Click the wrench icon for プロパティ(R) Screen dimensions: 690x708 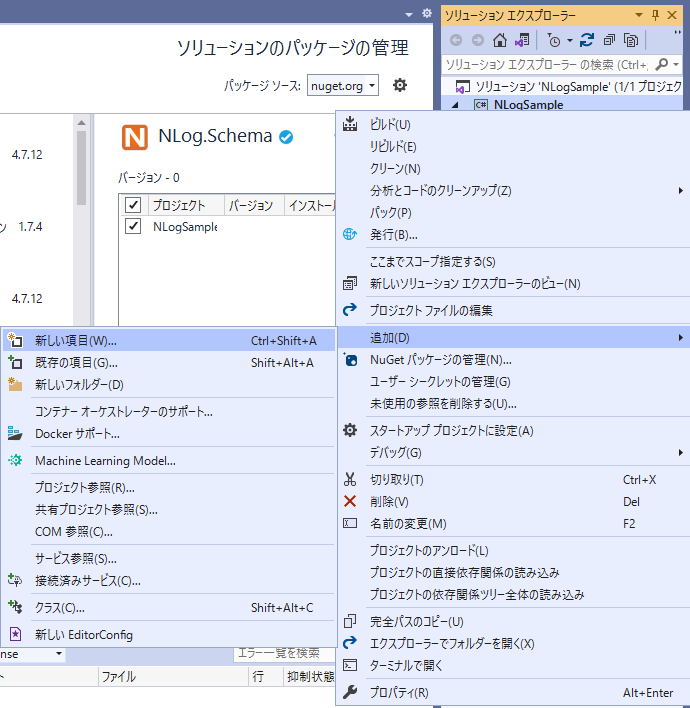click(350, 692)
